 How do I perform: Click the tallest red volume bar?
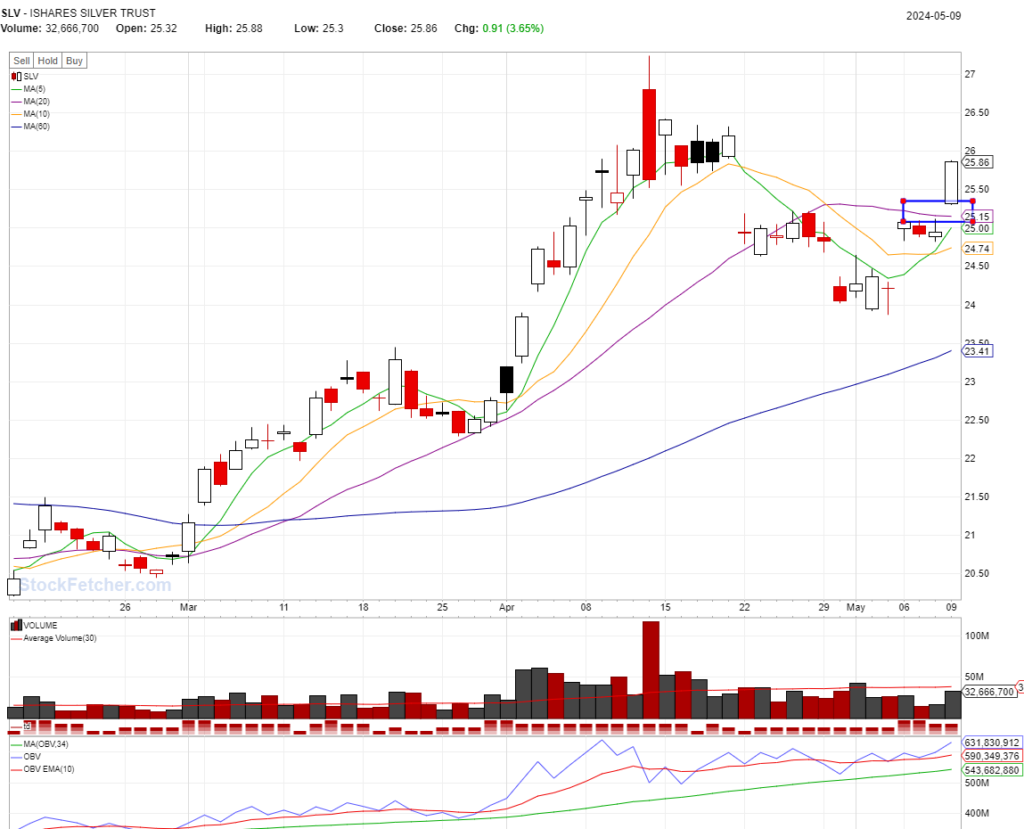click(650, 670)
